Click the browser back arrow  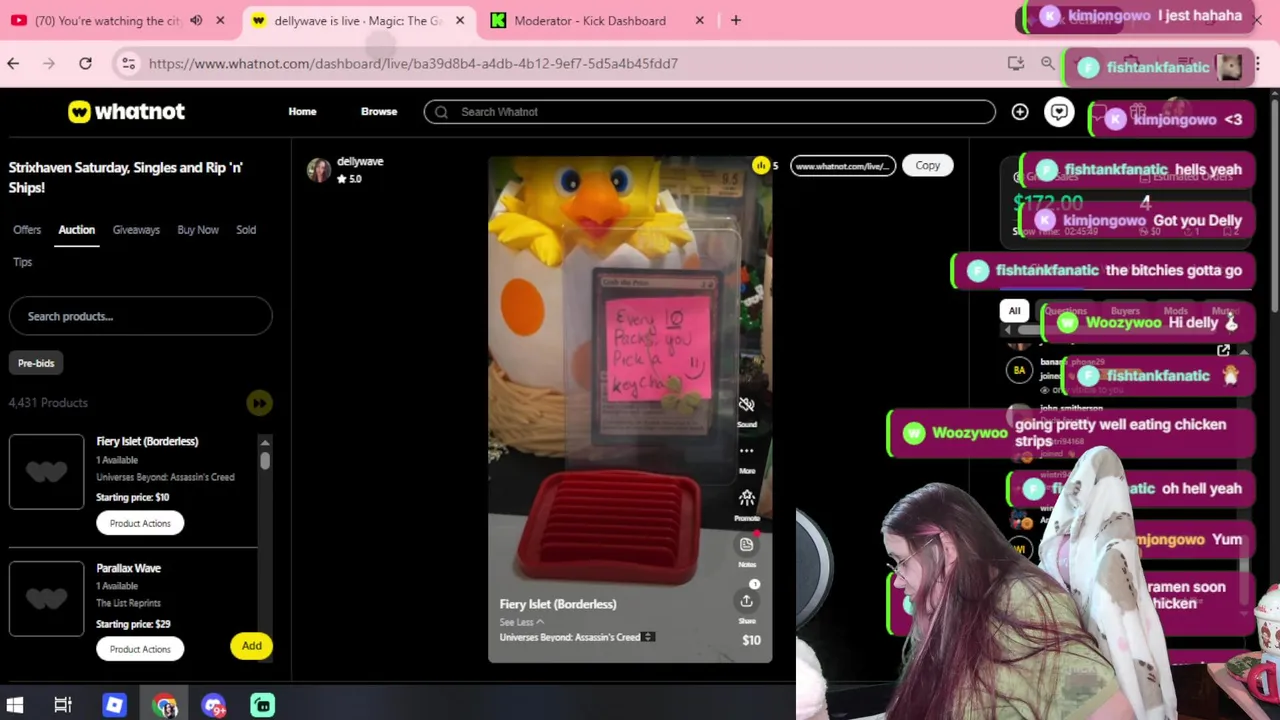13,64
